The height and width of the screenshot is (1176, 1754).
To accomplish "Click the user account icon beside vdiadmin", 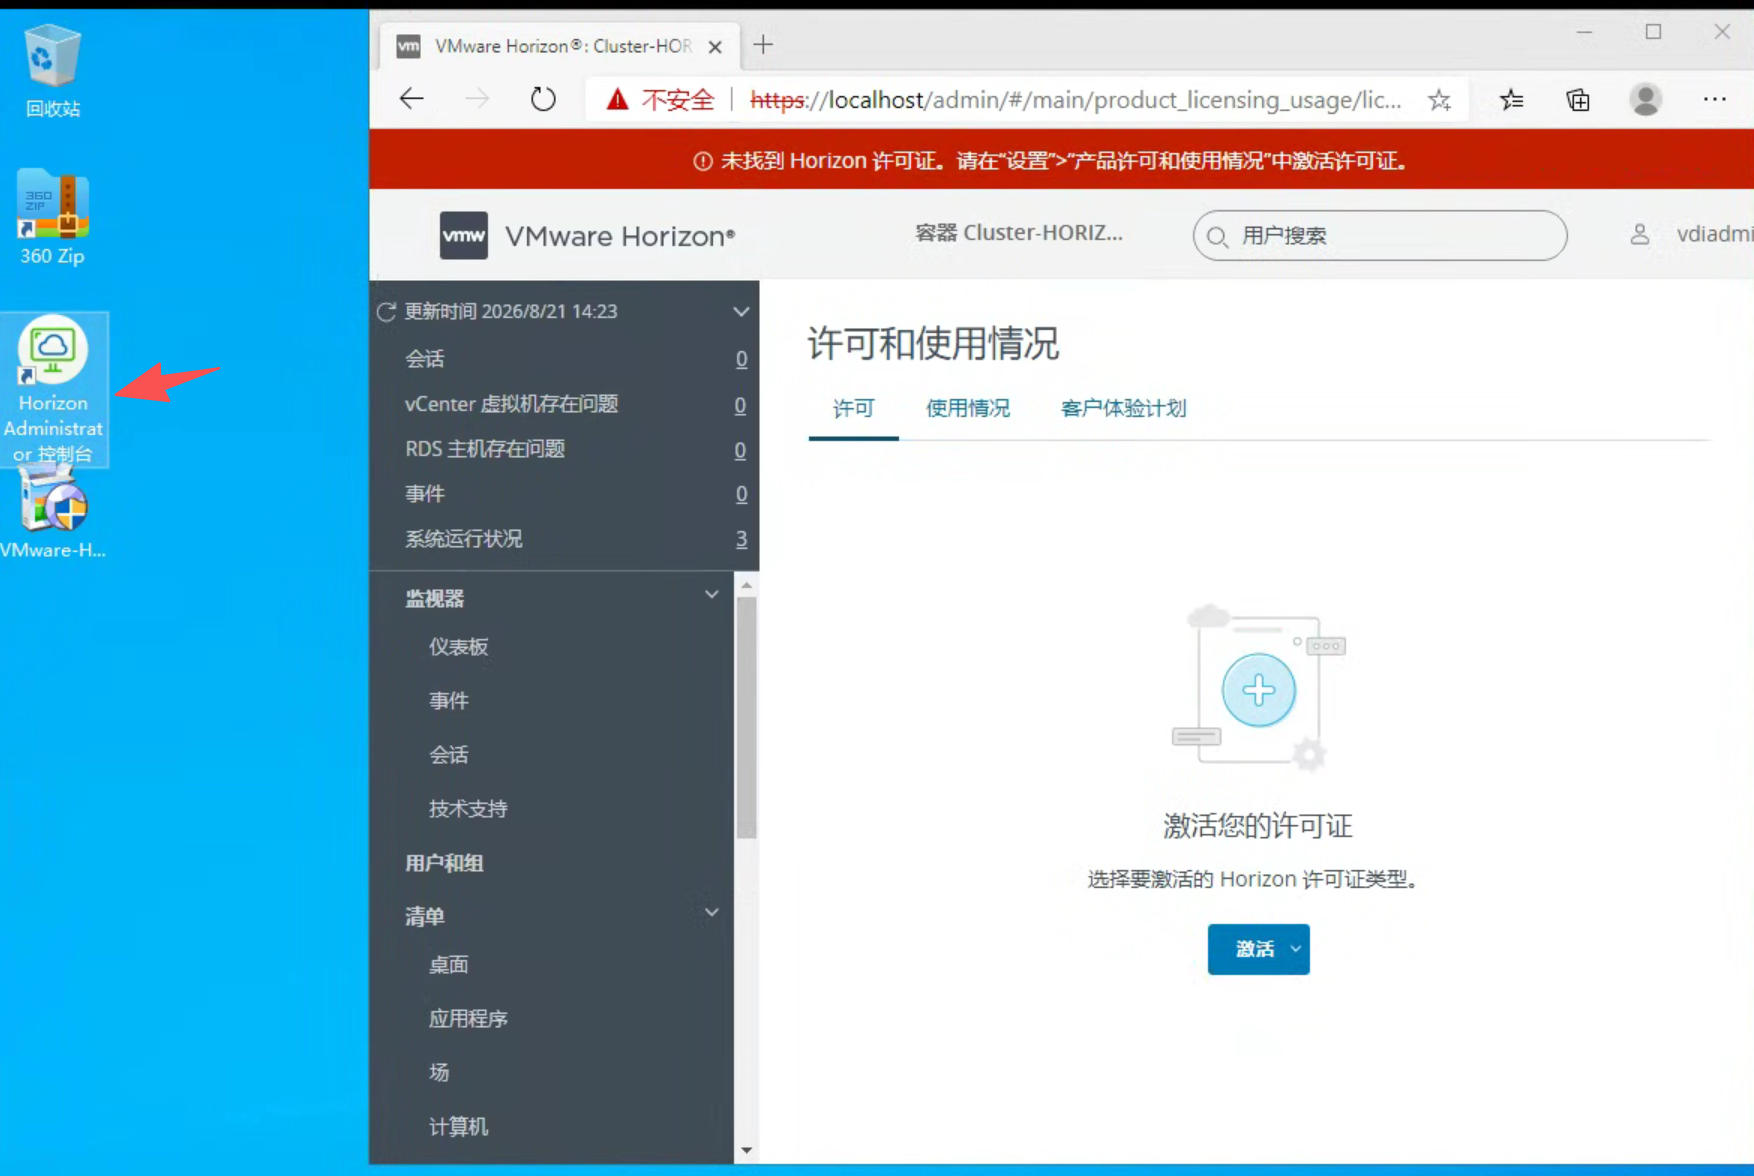I will pos(1639,234).
